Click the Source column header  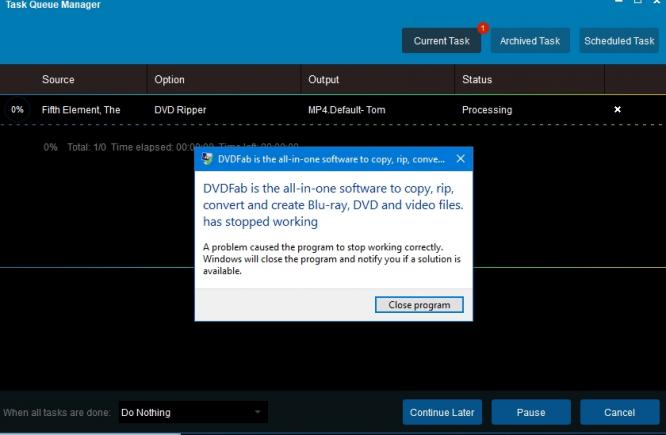58,79
